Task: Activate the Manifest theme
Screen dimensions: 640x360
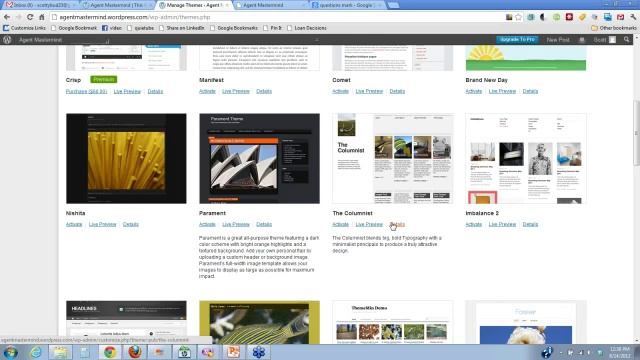Action: 207,91
